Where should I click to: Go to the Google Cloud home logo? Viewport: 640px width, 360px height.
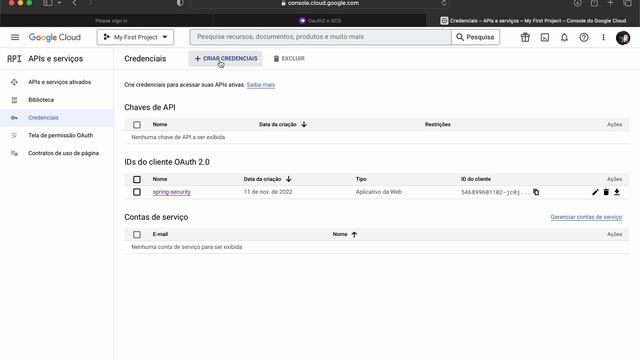pyautogui.click(x=55, y=37)
